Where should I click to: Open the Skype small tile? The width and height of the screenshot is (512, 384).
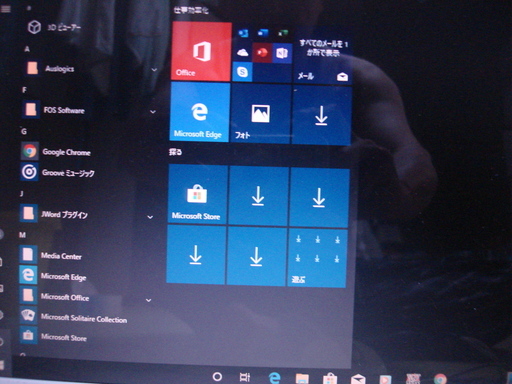(x=242, y=72)
